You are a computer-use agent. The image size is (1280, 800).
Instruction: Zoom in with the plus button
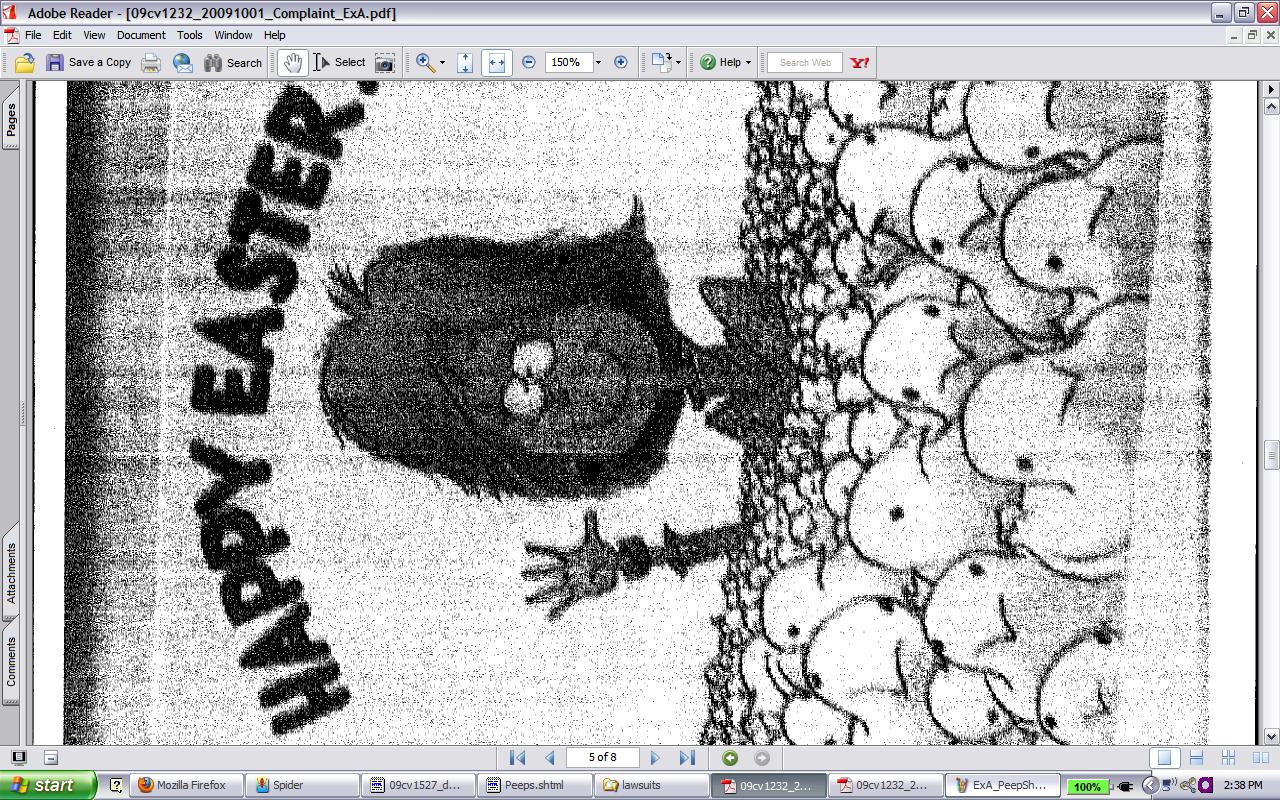click(620, 62)
